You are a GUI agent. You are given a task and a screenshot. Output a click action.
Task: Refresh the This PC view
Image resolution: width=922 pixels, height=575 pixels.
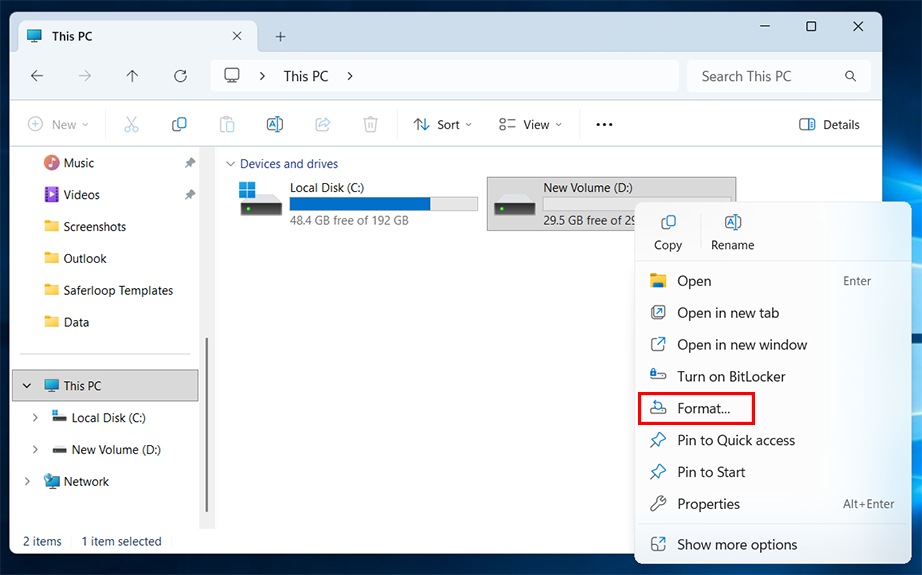click(x=181, y=76)
